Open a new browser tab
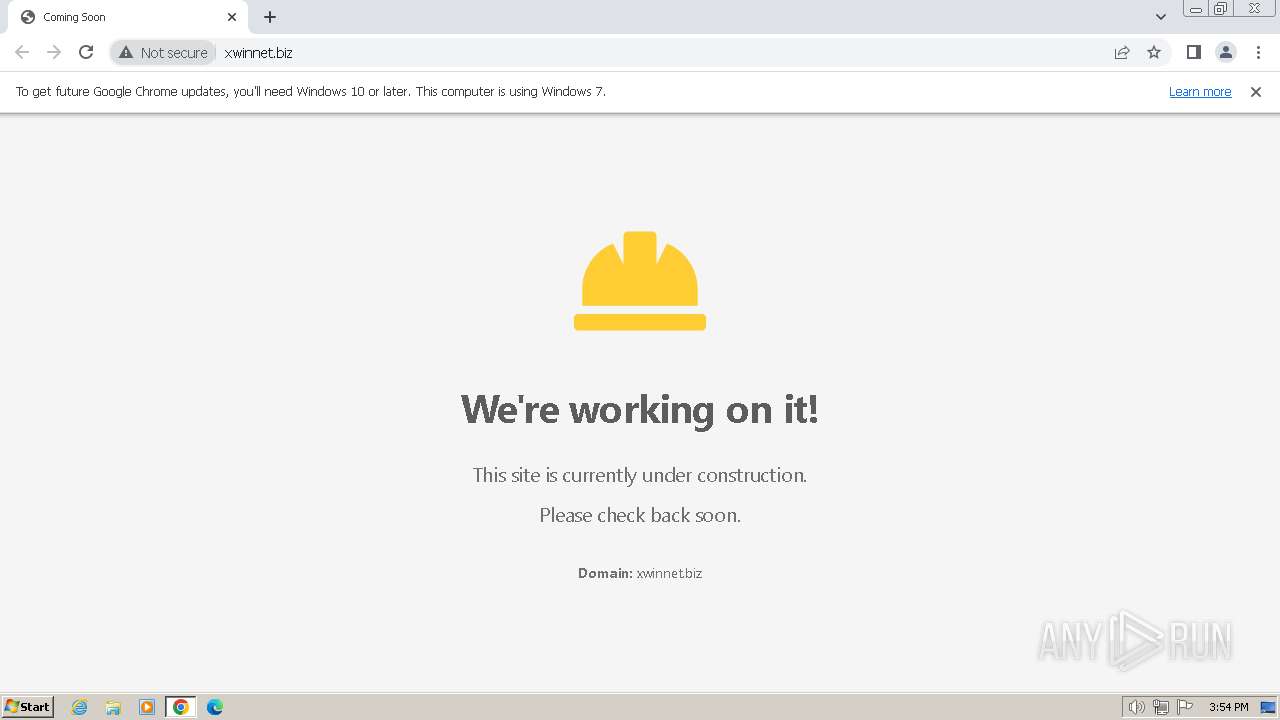 point(270,17)
